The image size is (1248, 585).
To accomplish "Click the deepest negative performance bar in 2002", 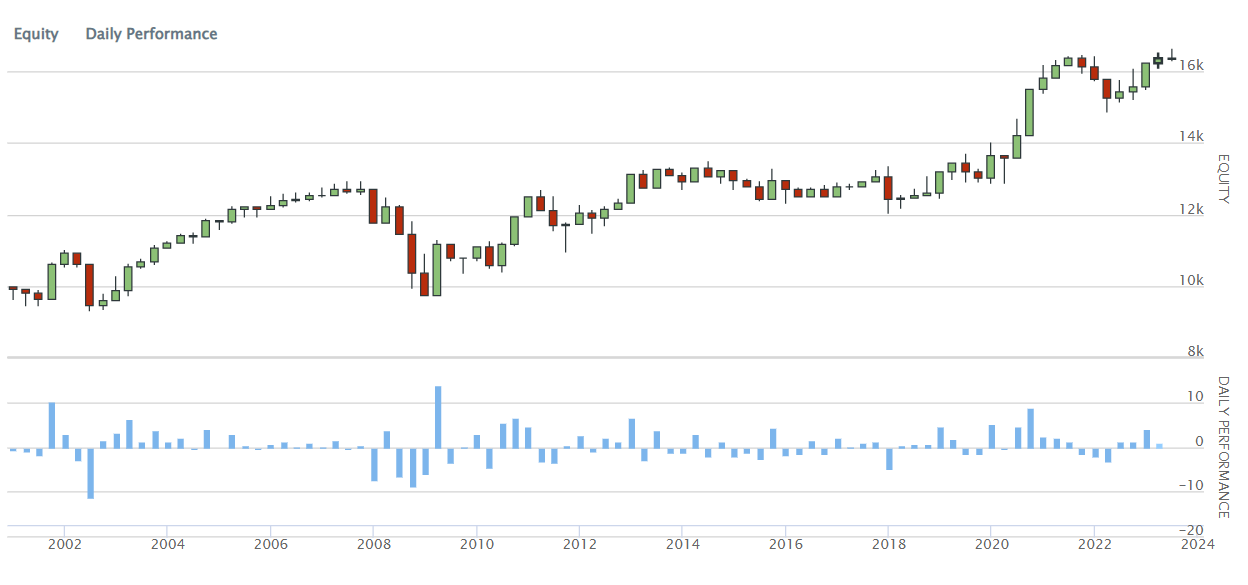I will (90, 473).
